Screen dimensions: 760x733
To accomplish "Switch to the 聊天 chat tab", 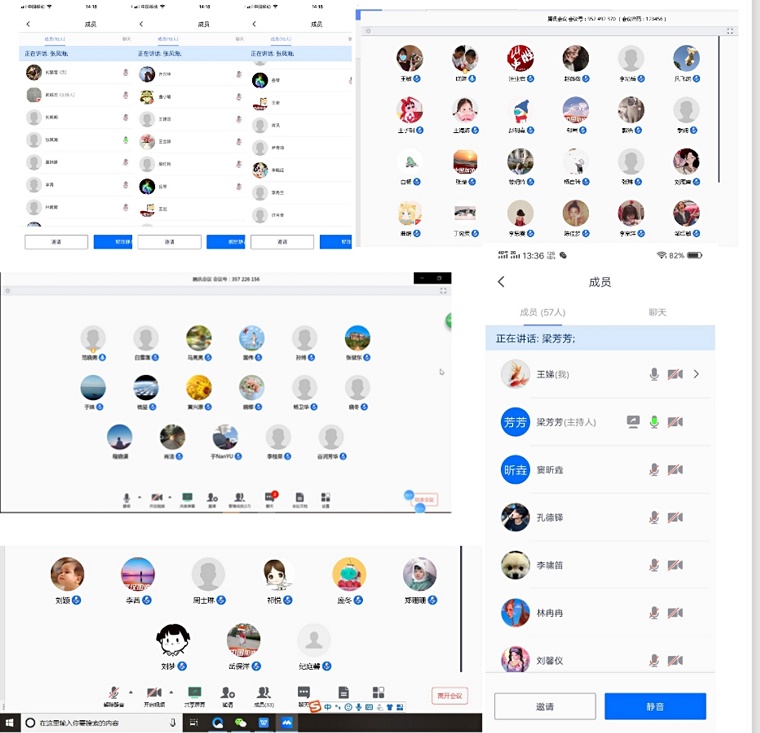I will [x=657, y=312].
